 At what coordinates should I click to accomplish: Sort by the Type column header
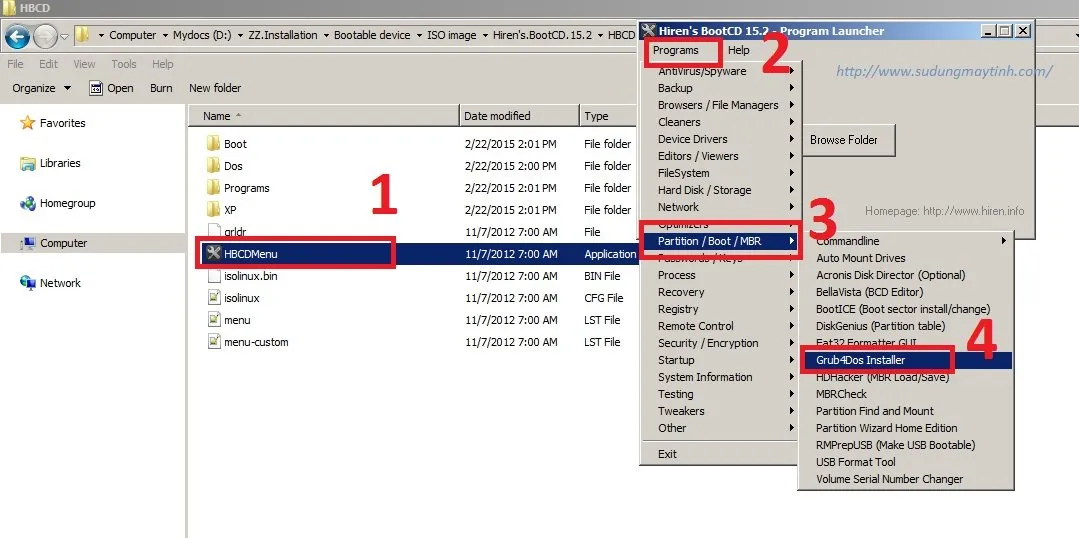pyautogui.click(x=610, y=116)
